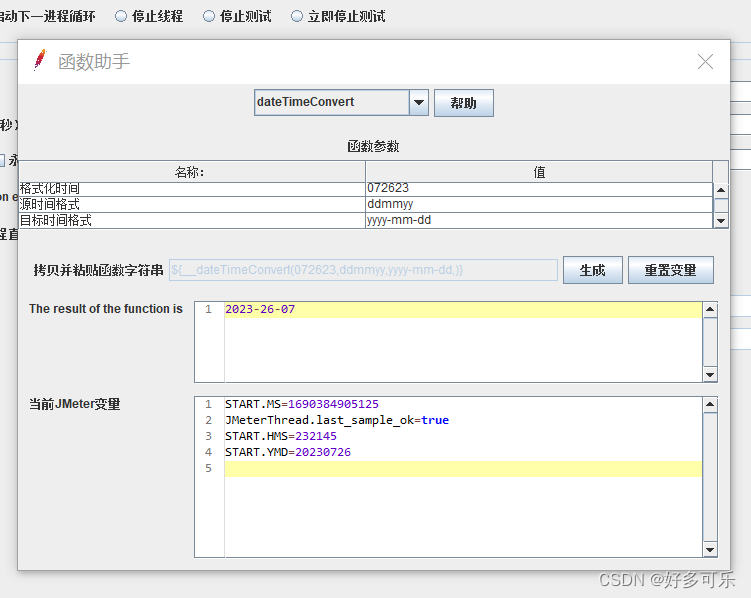Click the JMeterThread.last_sample_ok=true line

tap(337, 420)
